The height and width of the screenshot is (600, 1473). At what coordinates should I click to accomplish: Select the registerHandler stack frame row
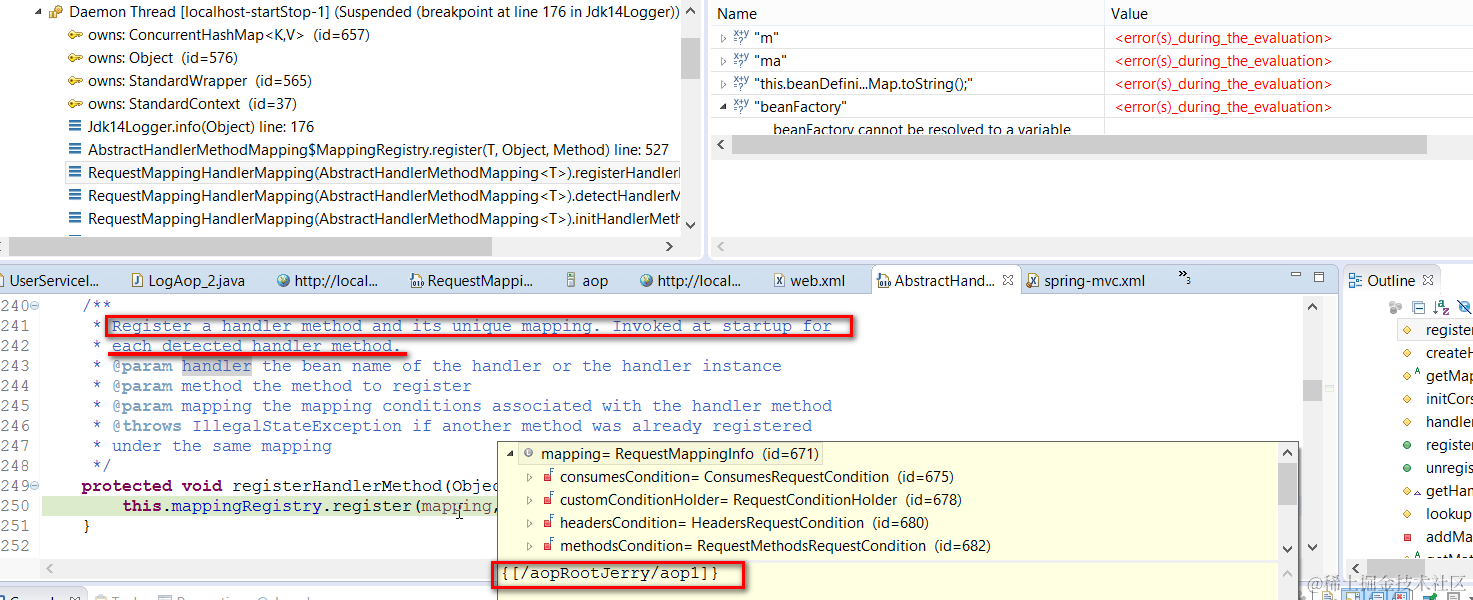coord(373,173)
